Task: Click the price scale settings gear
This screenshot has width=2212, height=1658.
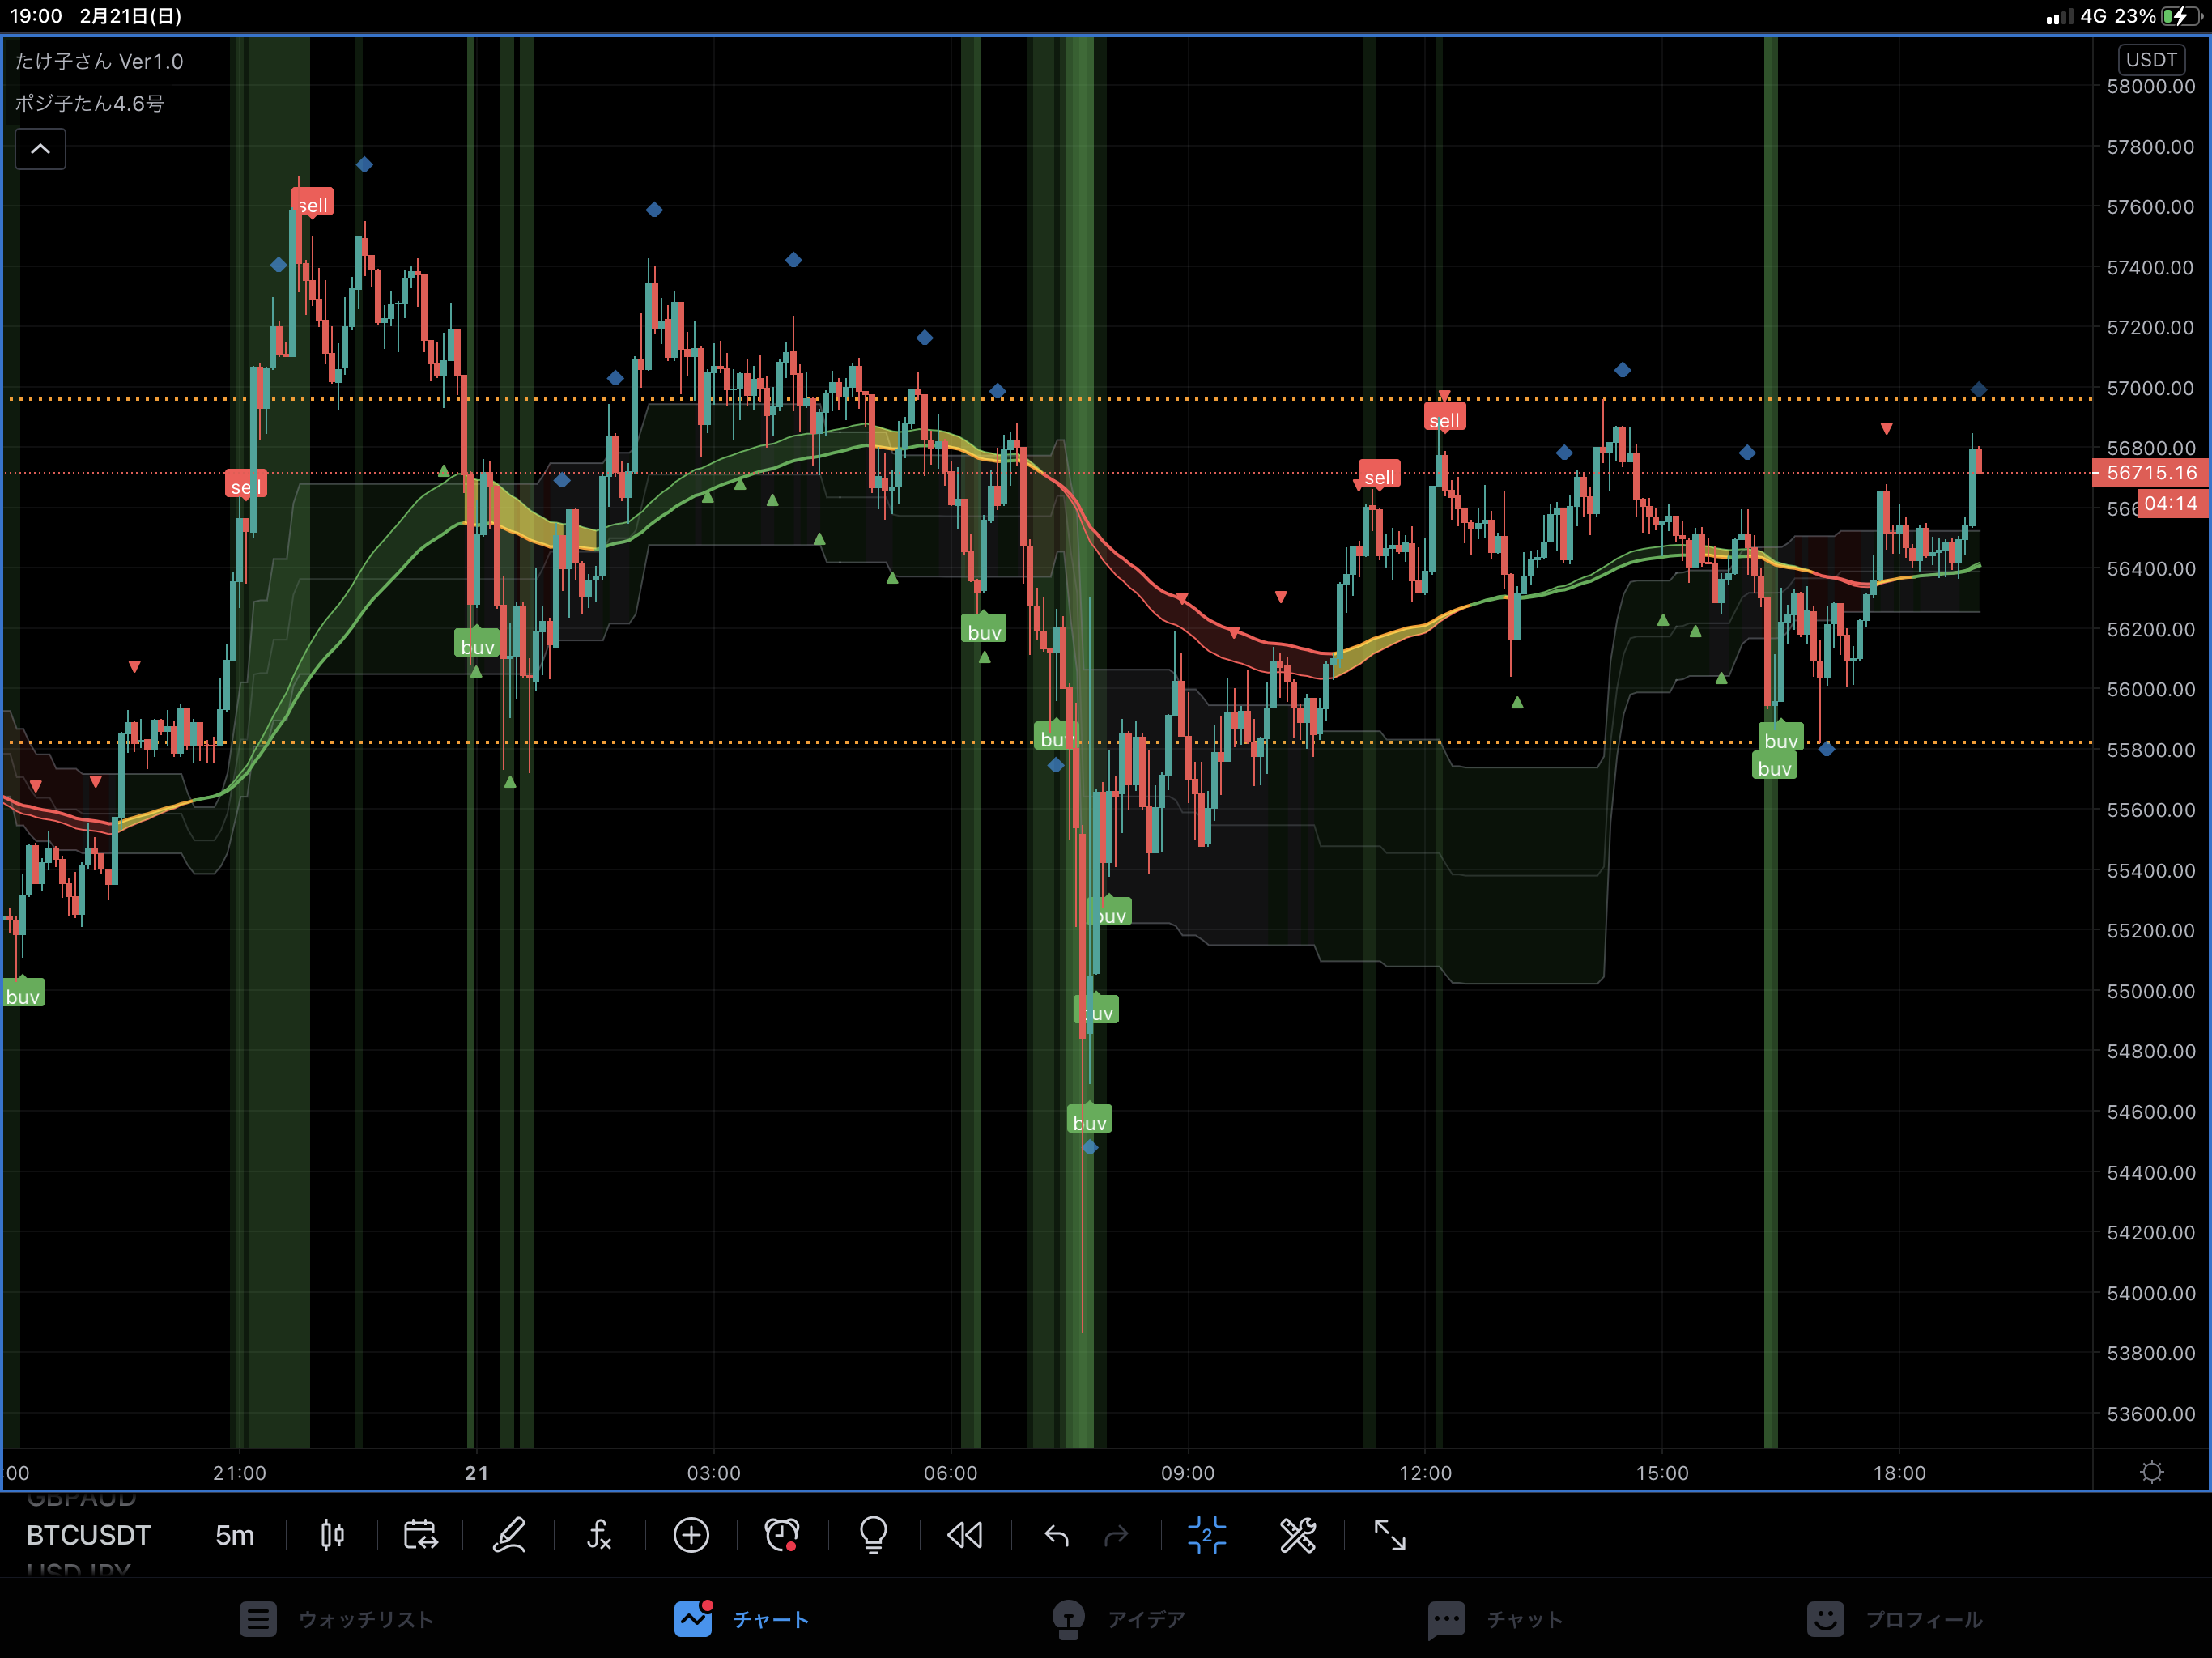Action: pos(2151,1472)
